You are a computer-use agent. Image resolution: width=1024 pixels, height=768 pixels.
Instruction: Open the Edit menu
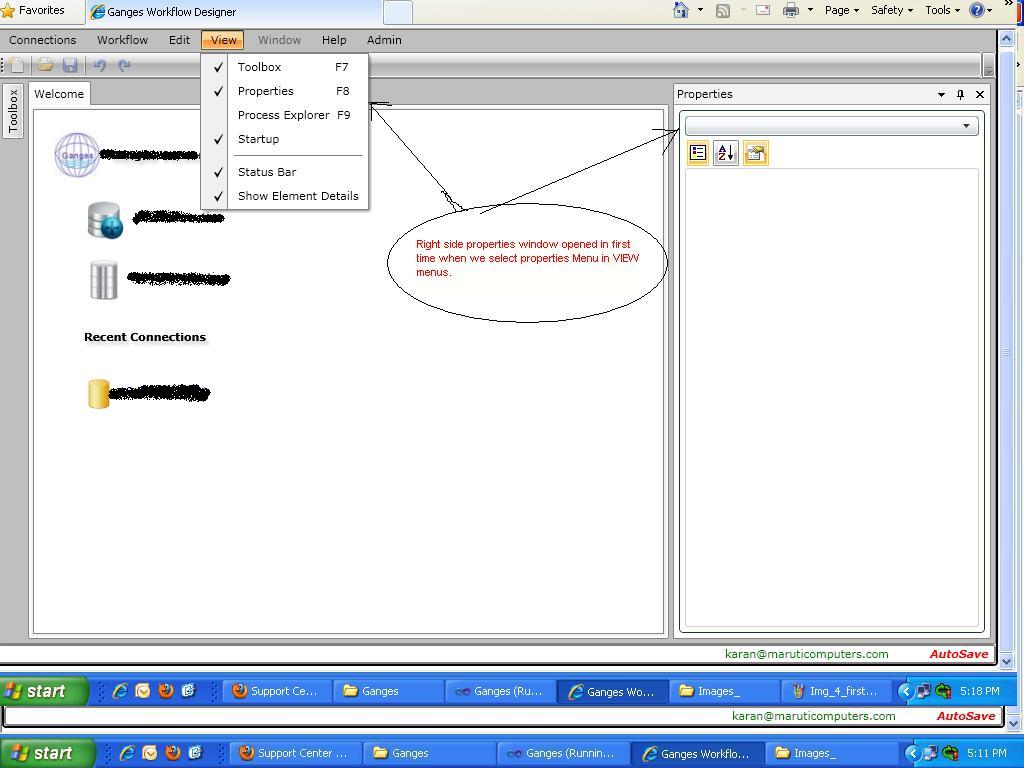click(180, 40)
